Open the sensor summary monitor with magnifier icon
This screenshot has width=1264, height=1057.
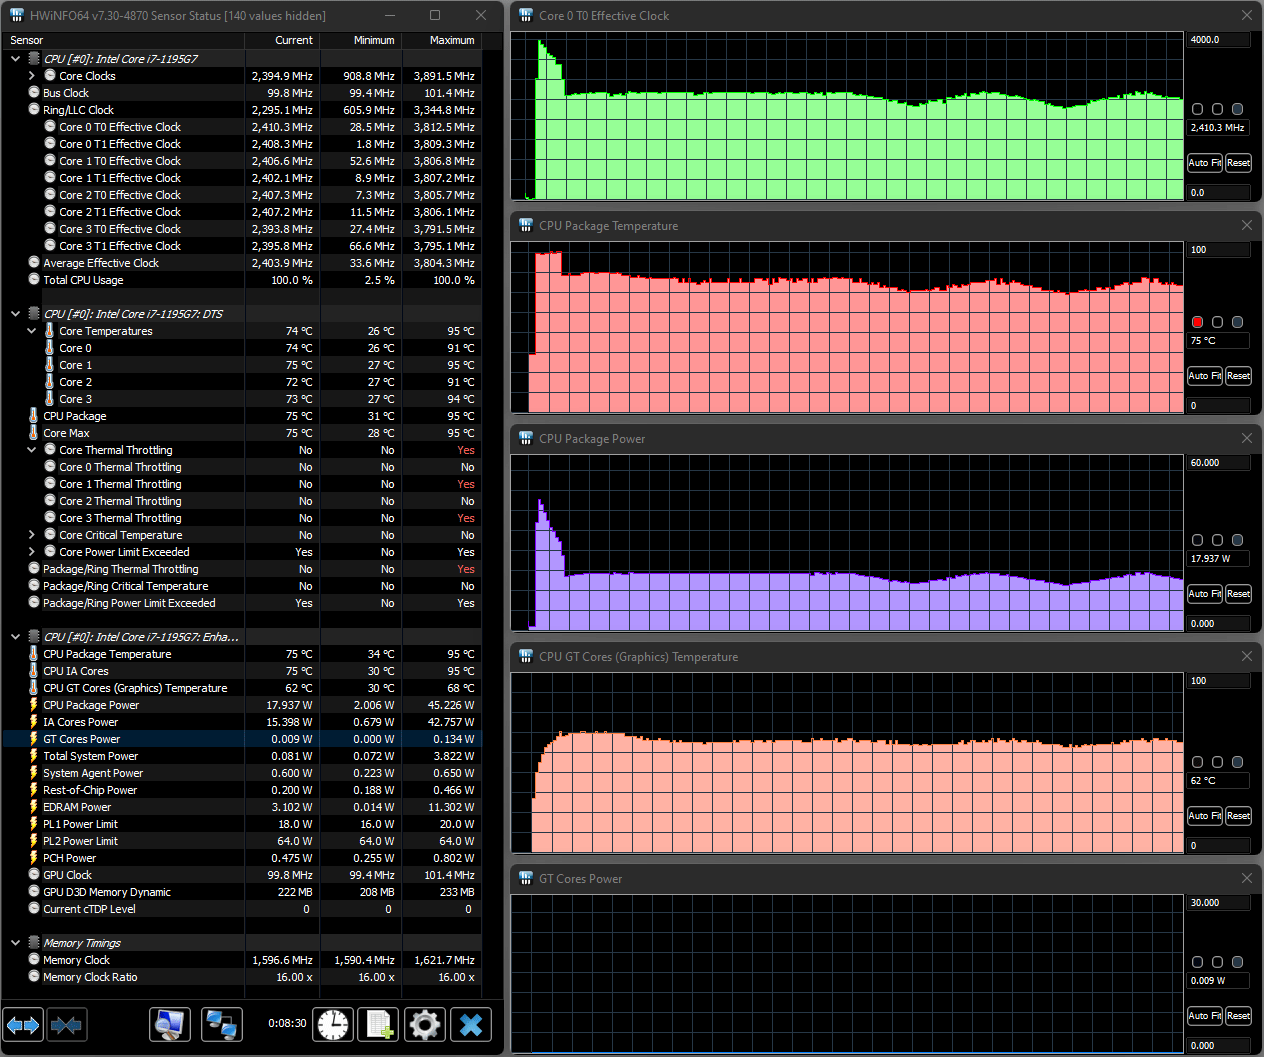[x=170, y=1025]
